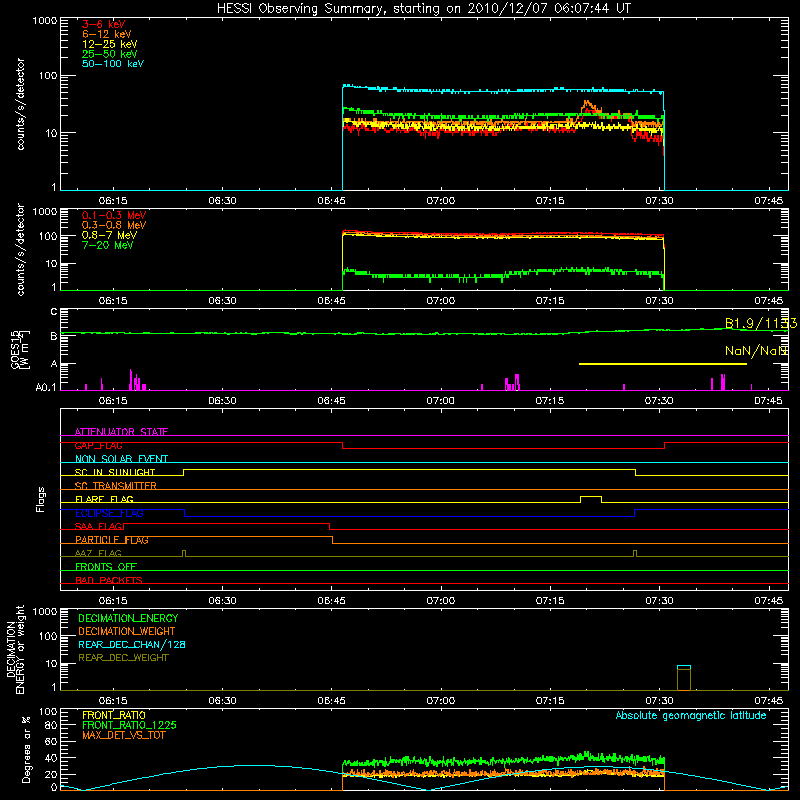Click the raised pulse on the FLARE_FLAG line
The height and width of the screenshot is (800, 800).
591,499
